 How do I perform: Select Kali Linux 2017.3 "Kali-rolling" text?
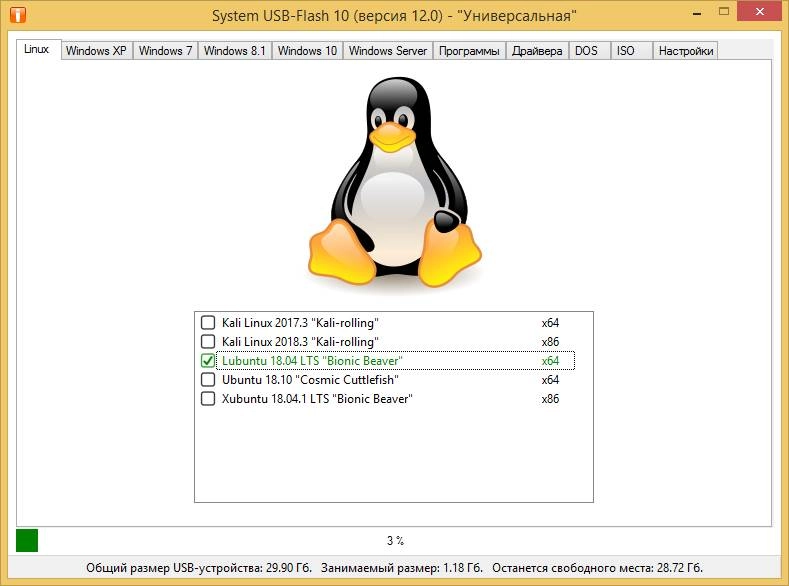click(300, 323)
